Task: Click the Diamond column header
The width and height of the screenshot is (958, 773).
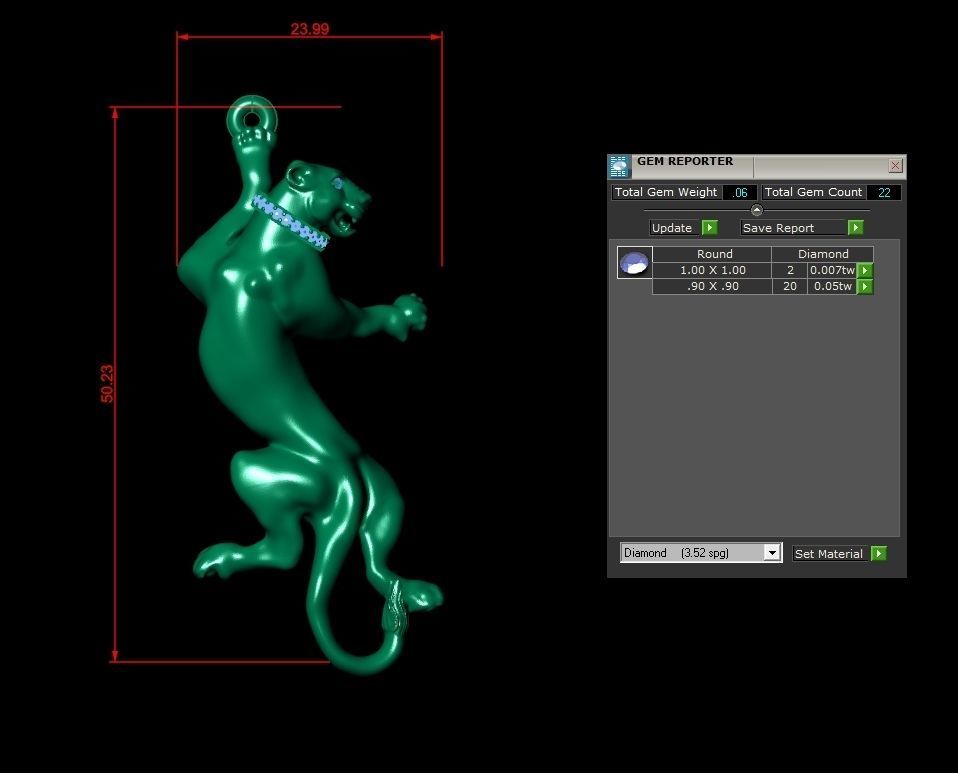Action: point(823,254)
